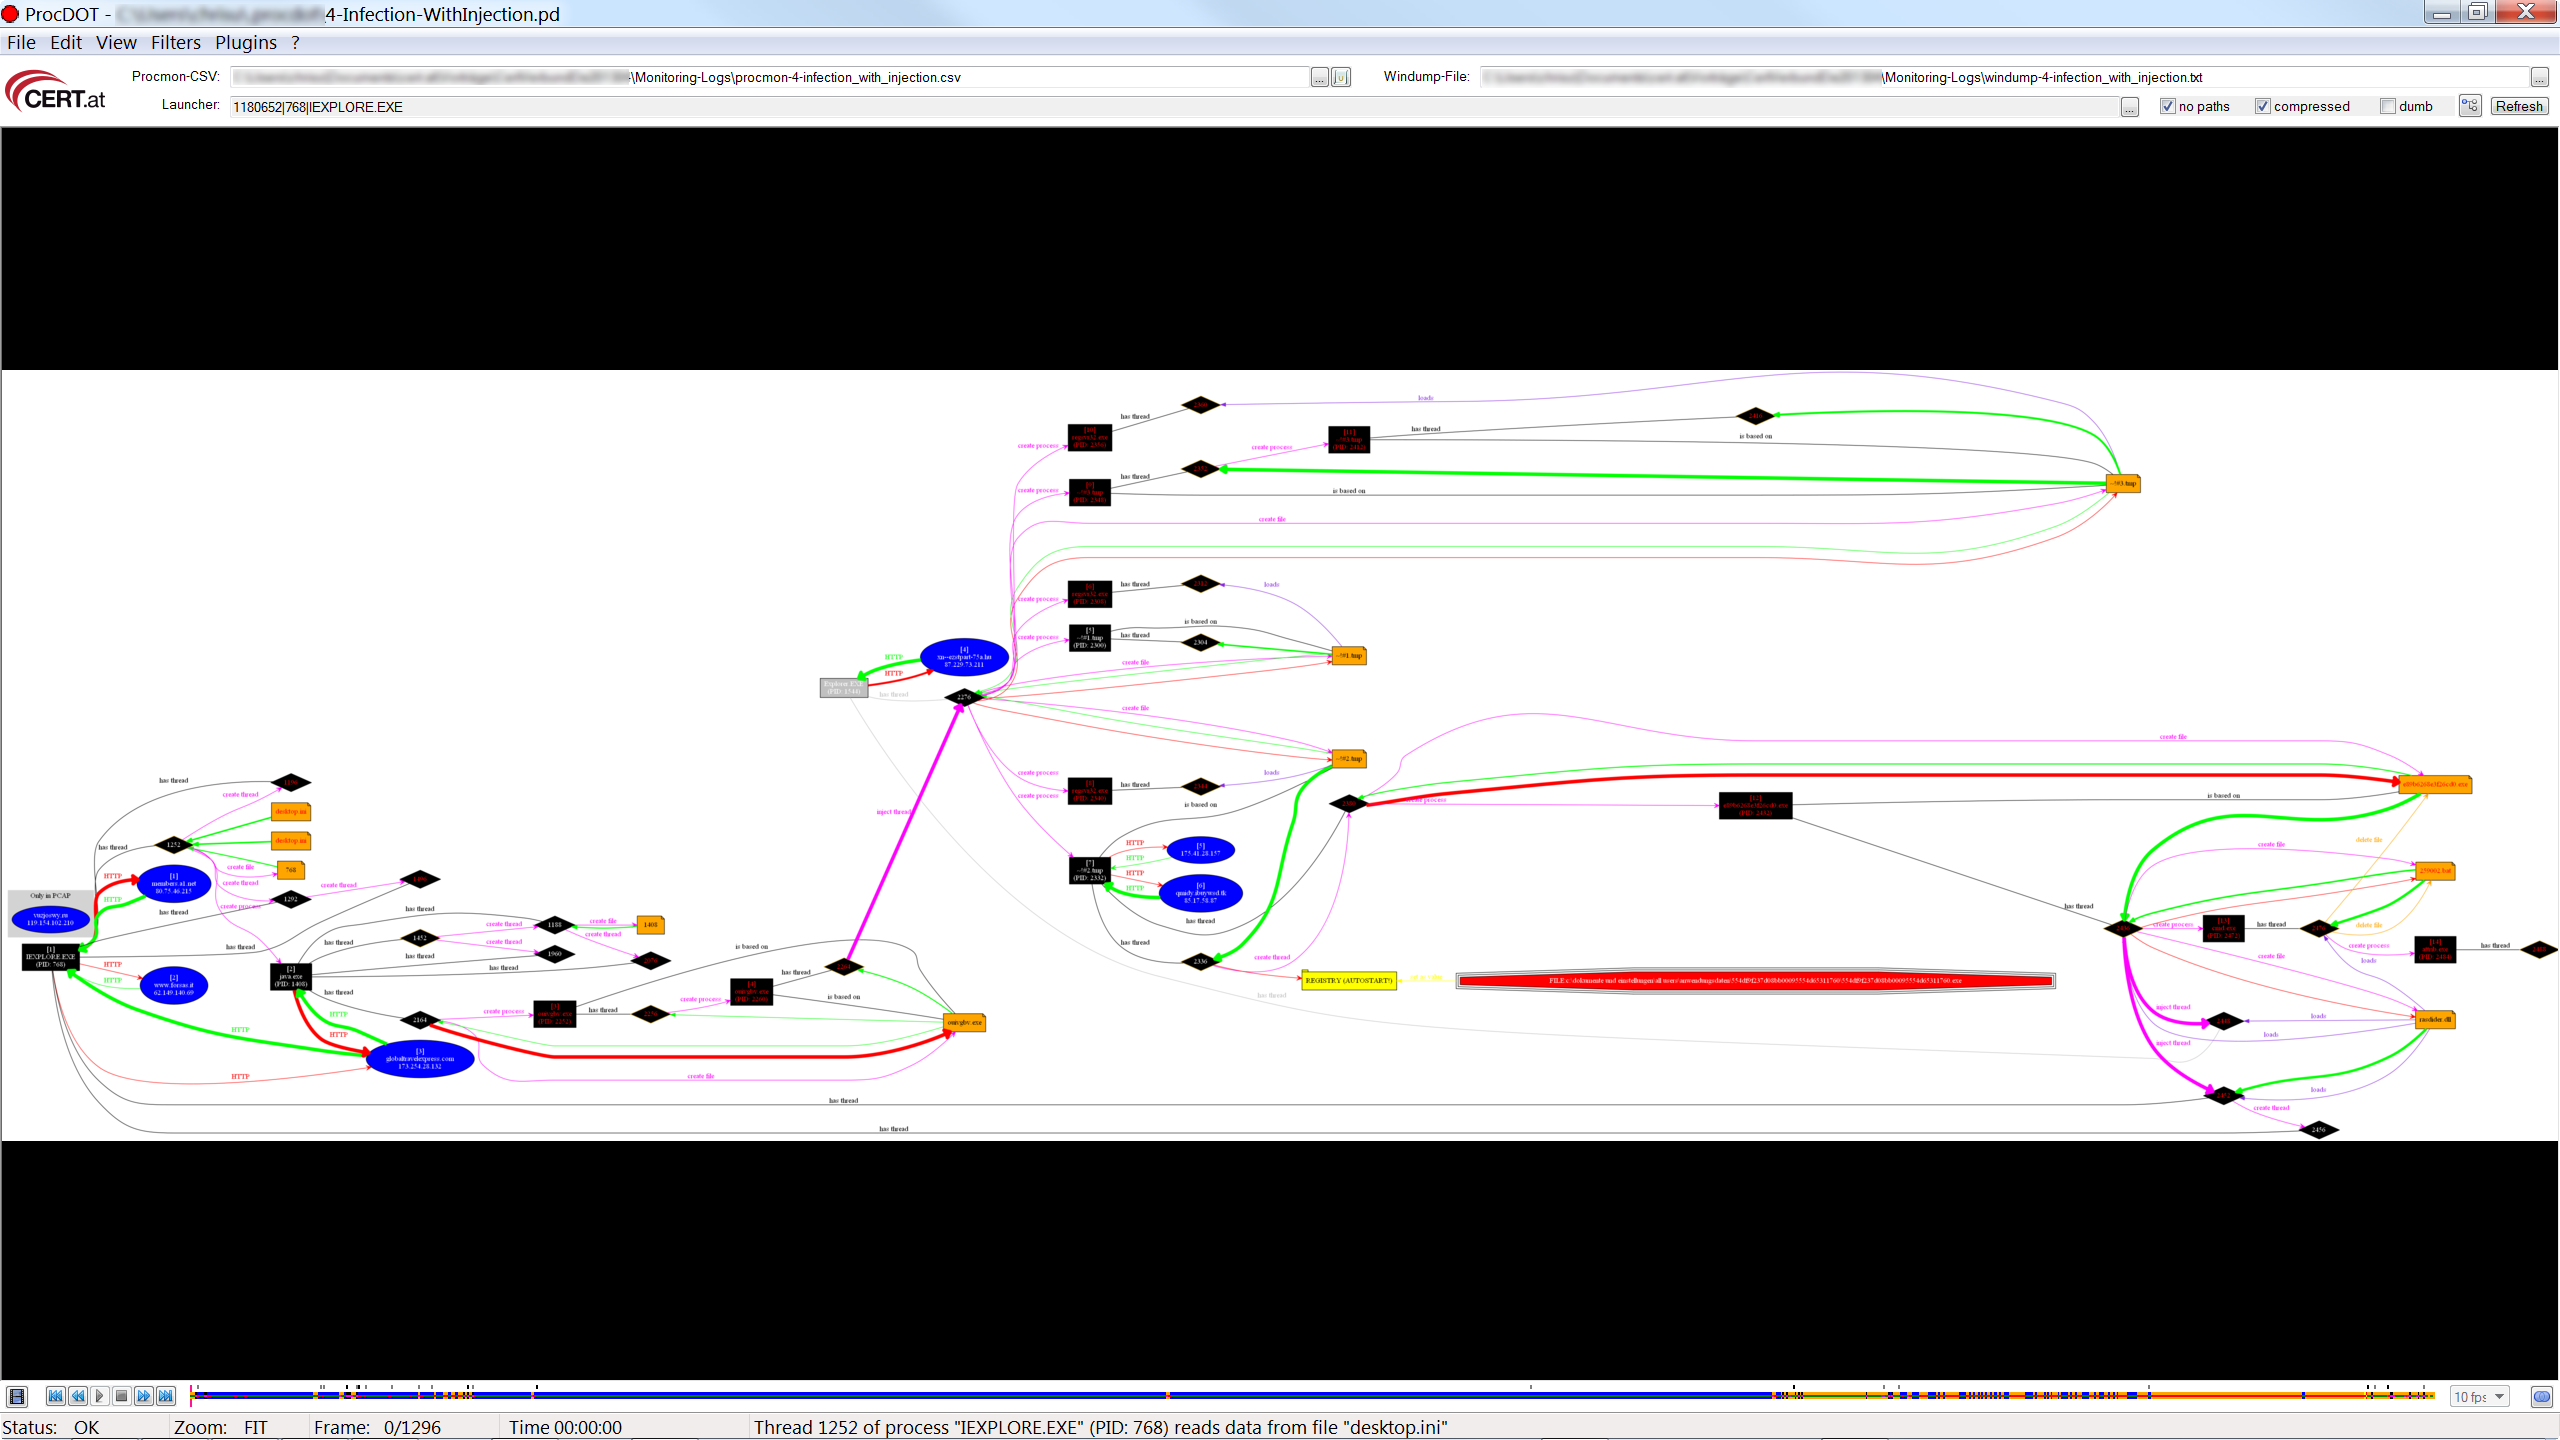Select thread node 1960 diamond

click(554, 954)
